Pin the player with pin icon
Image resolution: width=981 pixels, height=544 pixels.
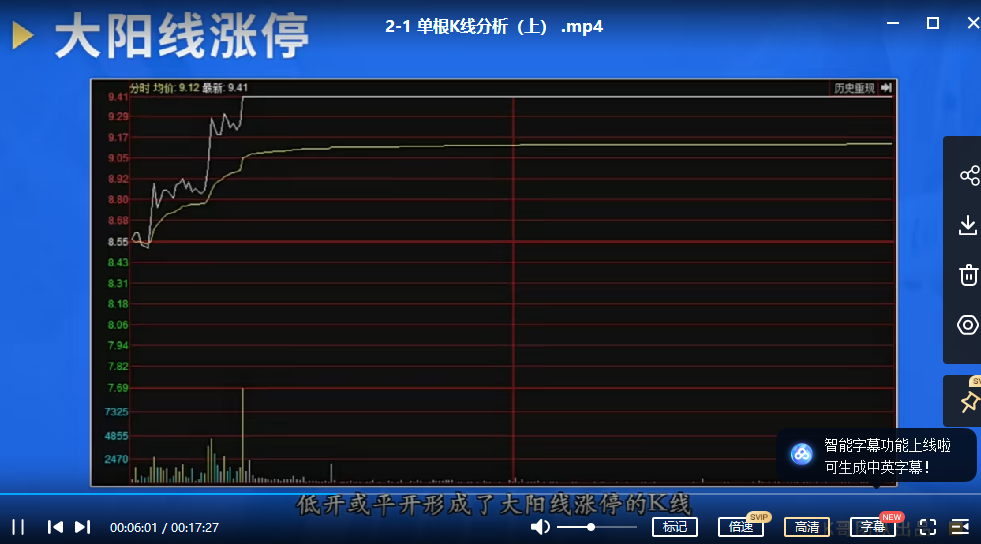970,402
